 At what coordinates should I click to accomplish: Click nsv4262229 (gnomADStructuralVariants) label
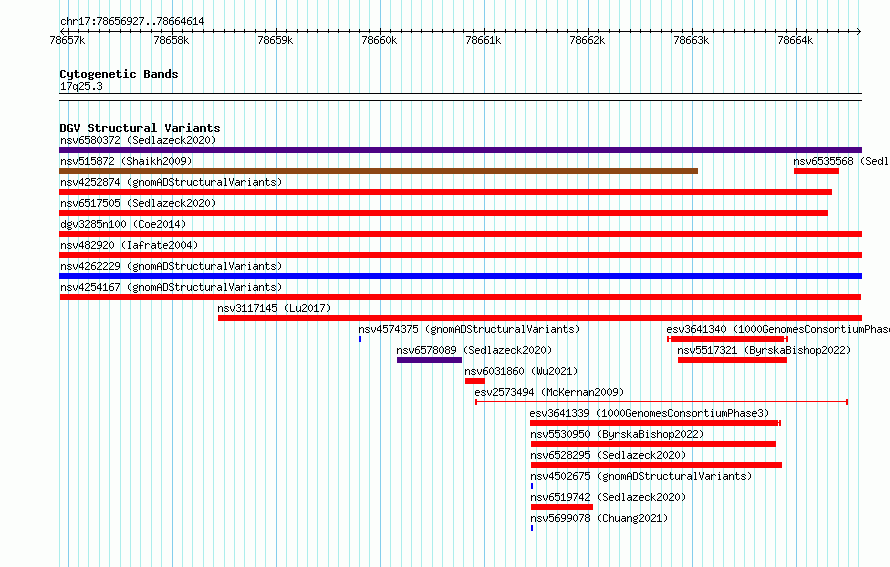pos(171,266)
